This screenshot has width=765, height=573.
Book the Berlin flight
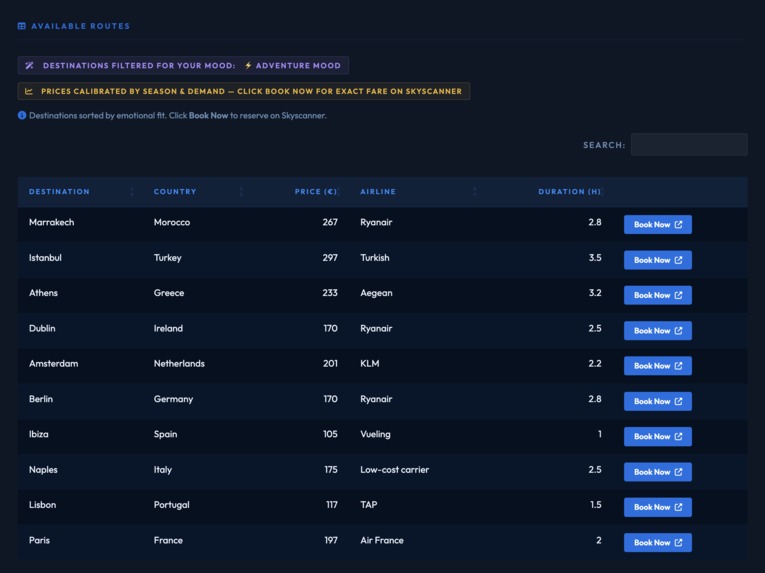(658, 401)
